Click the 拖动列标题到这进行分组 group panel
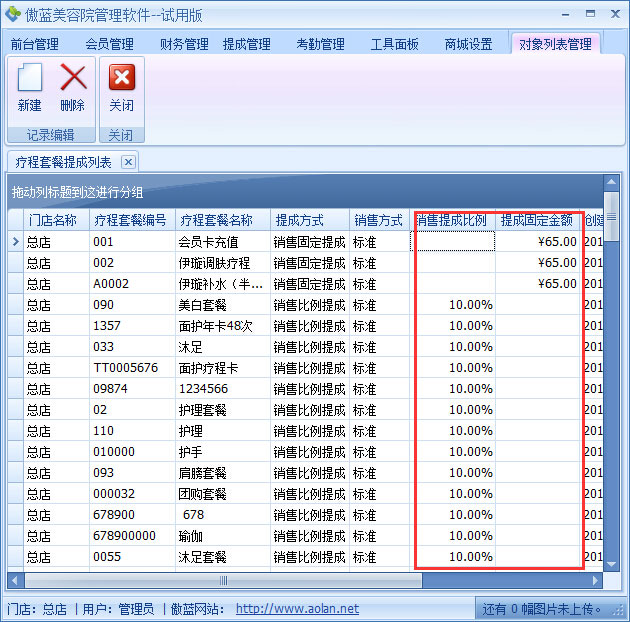The height and width of the screenshot is (622, 630). pyautogui.click(x=305, y=192)
